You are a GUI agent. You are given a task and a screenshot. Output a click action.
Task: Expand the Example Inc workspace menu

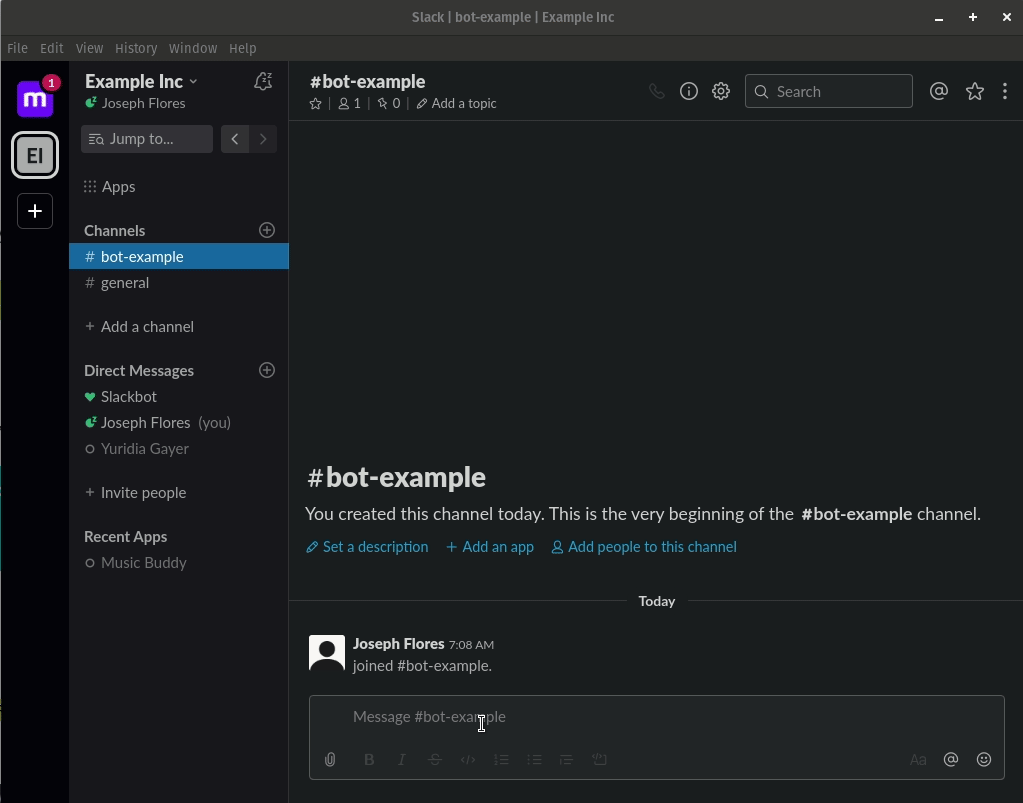(141, 82)
